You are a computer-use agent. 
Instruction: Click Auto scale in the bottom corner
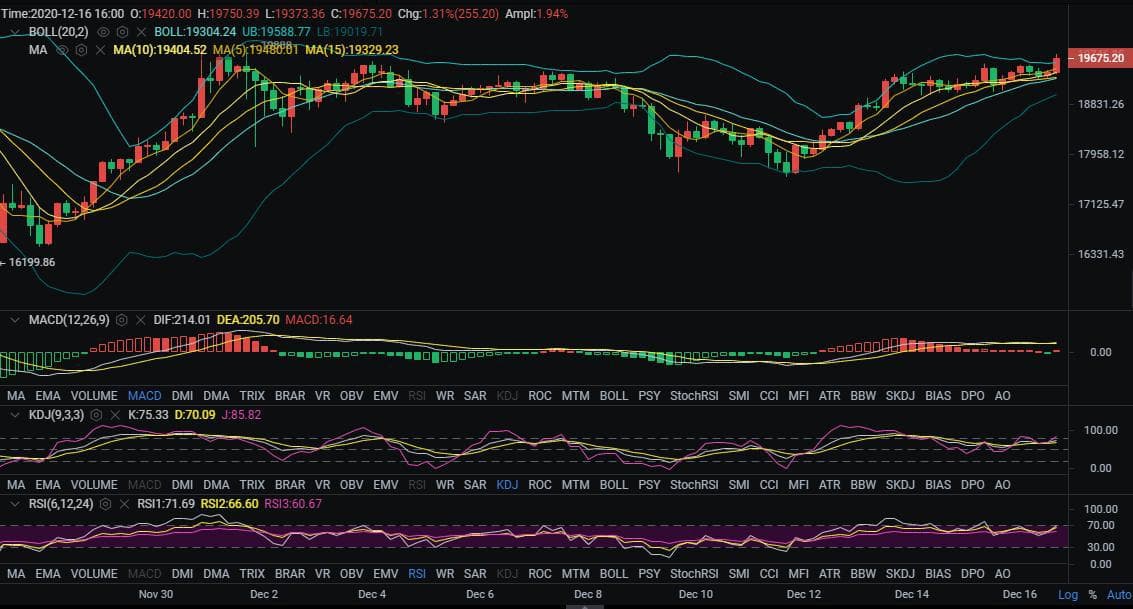tap(1118, 594)
